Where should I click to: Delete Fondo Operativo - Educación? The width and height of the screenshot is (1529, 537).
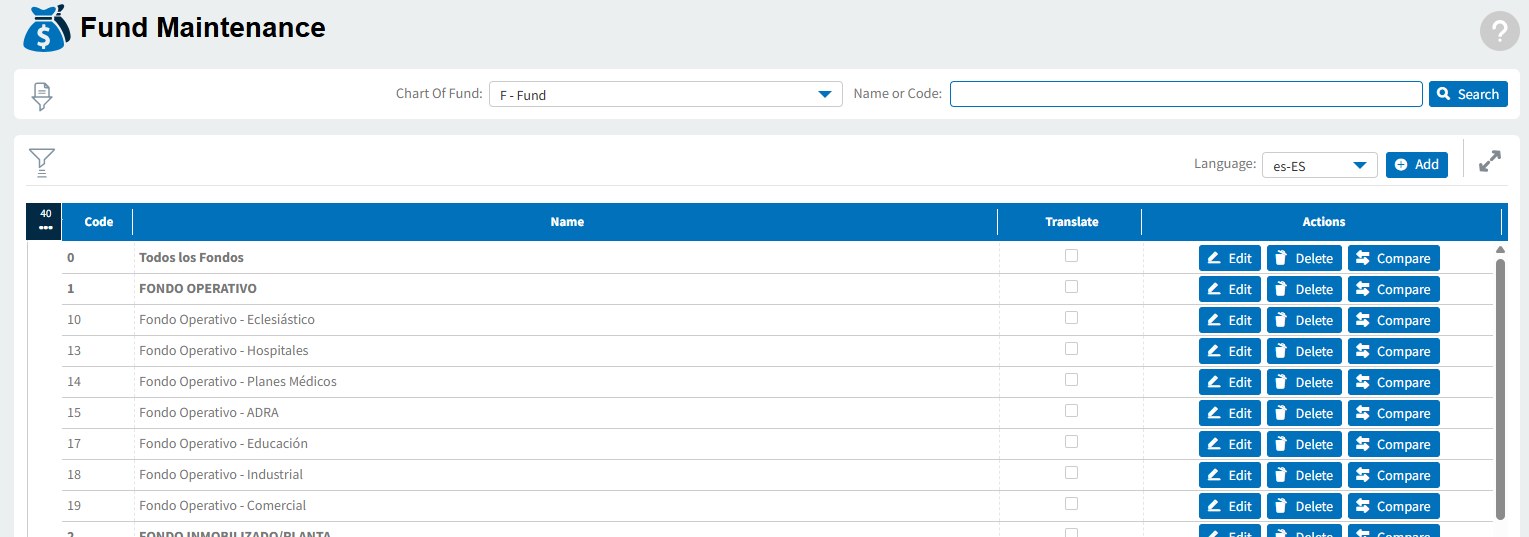1305,444
